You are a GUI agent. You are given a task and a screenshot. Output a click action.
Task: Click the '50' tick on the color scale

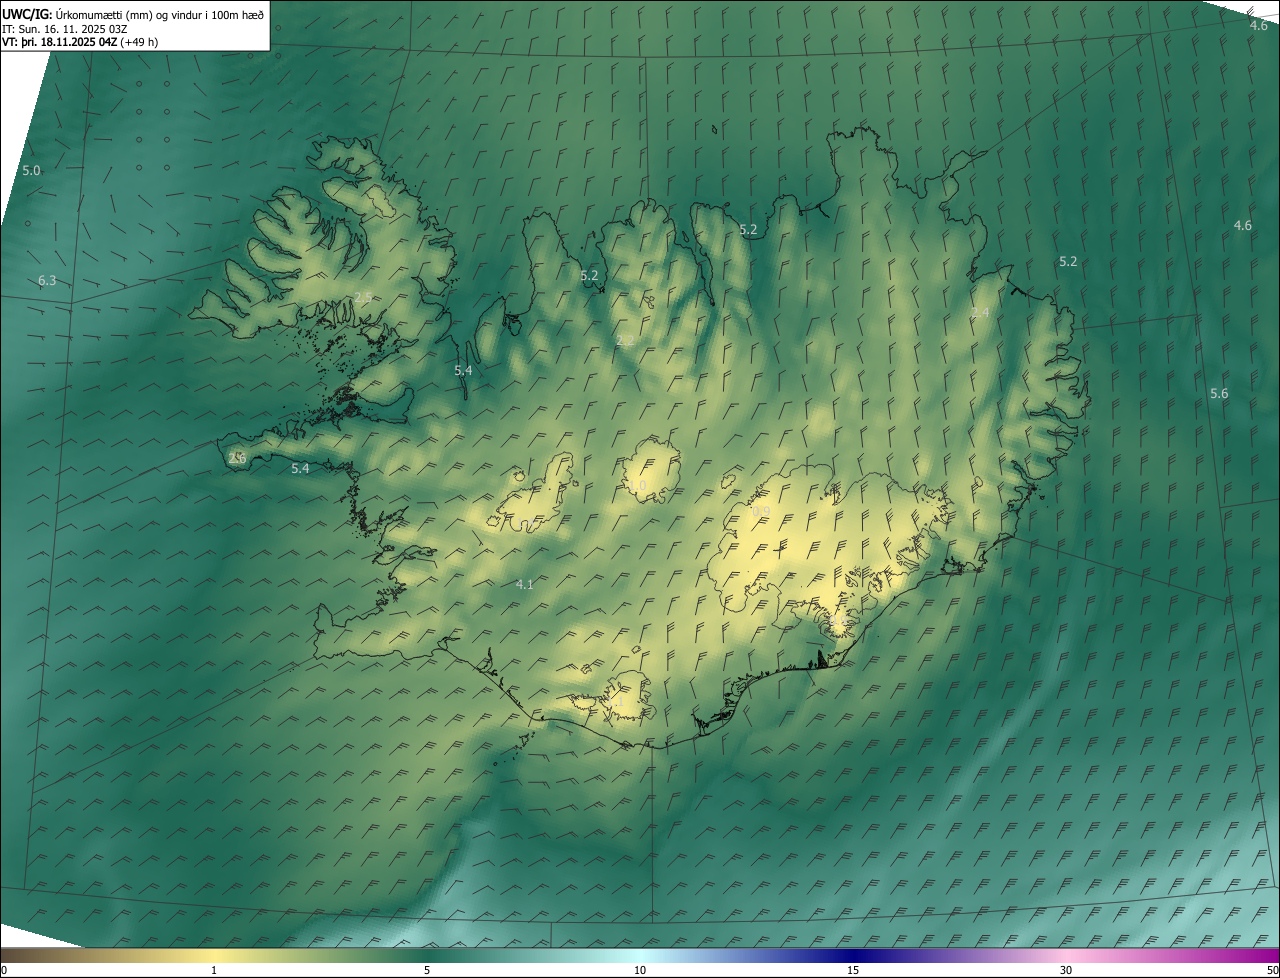[x=1272, y=970]
